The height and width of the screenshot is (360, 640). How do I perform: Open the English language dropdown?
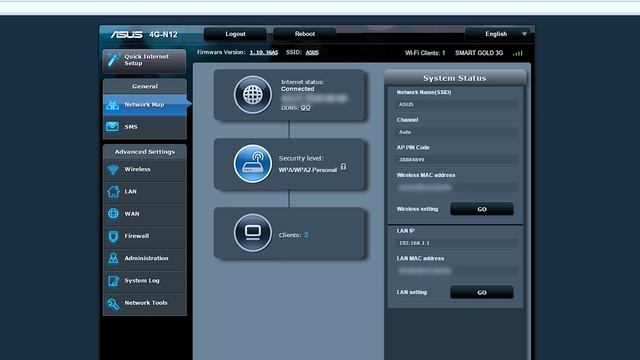tap(497, 34)
